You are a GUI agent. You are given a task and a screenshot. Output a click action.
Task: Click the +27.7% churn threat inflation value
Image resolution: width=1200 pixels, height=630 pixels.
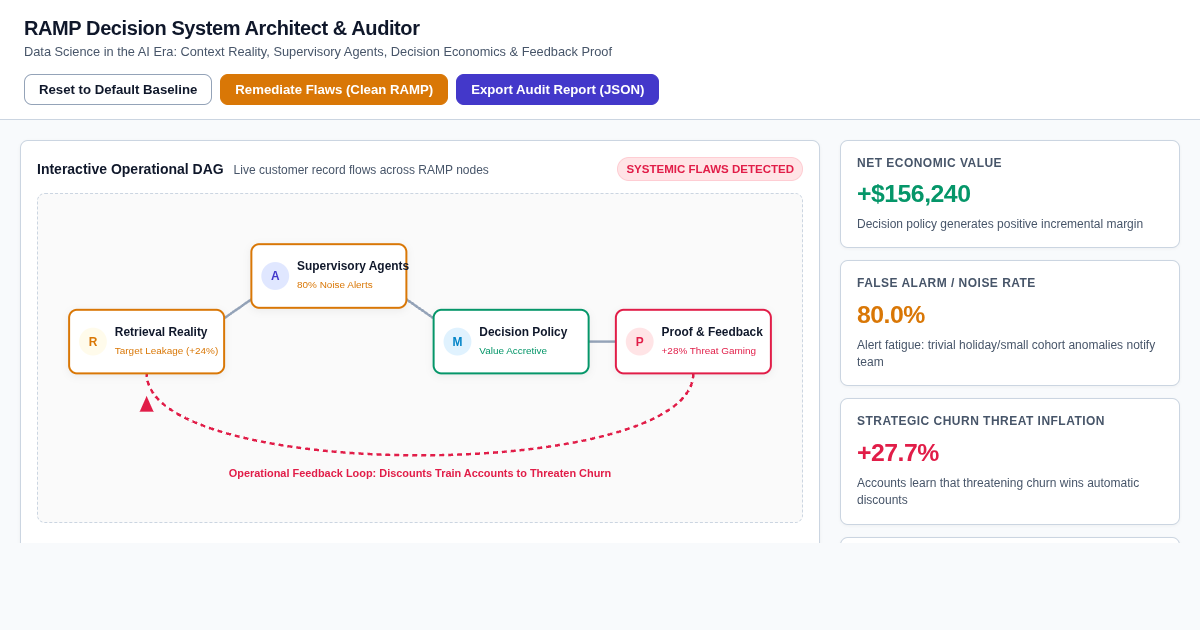coord(898,453)
